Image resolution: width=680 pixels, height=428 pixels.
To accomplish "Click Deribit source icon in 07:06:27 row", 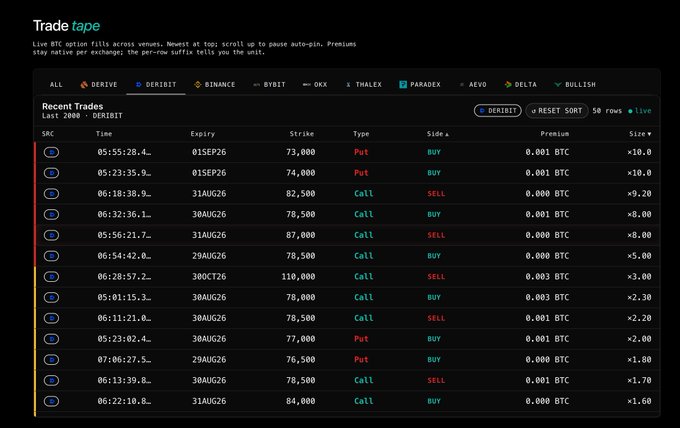I will click(51, 360).
